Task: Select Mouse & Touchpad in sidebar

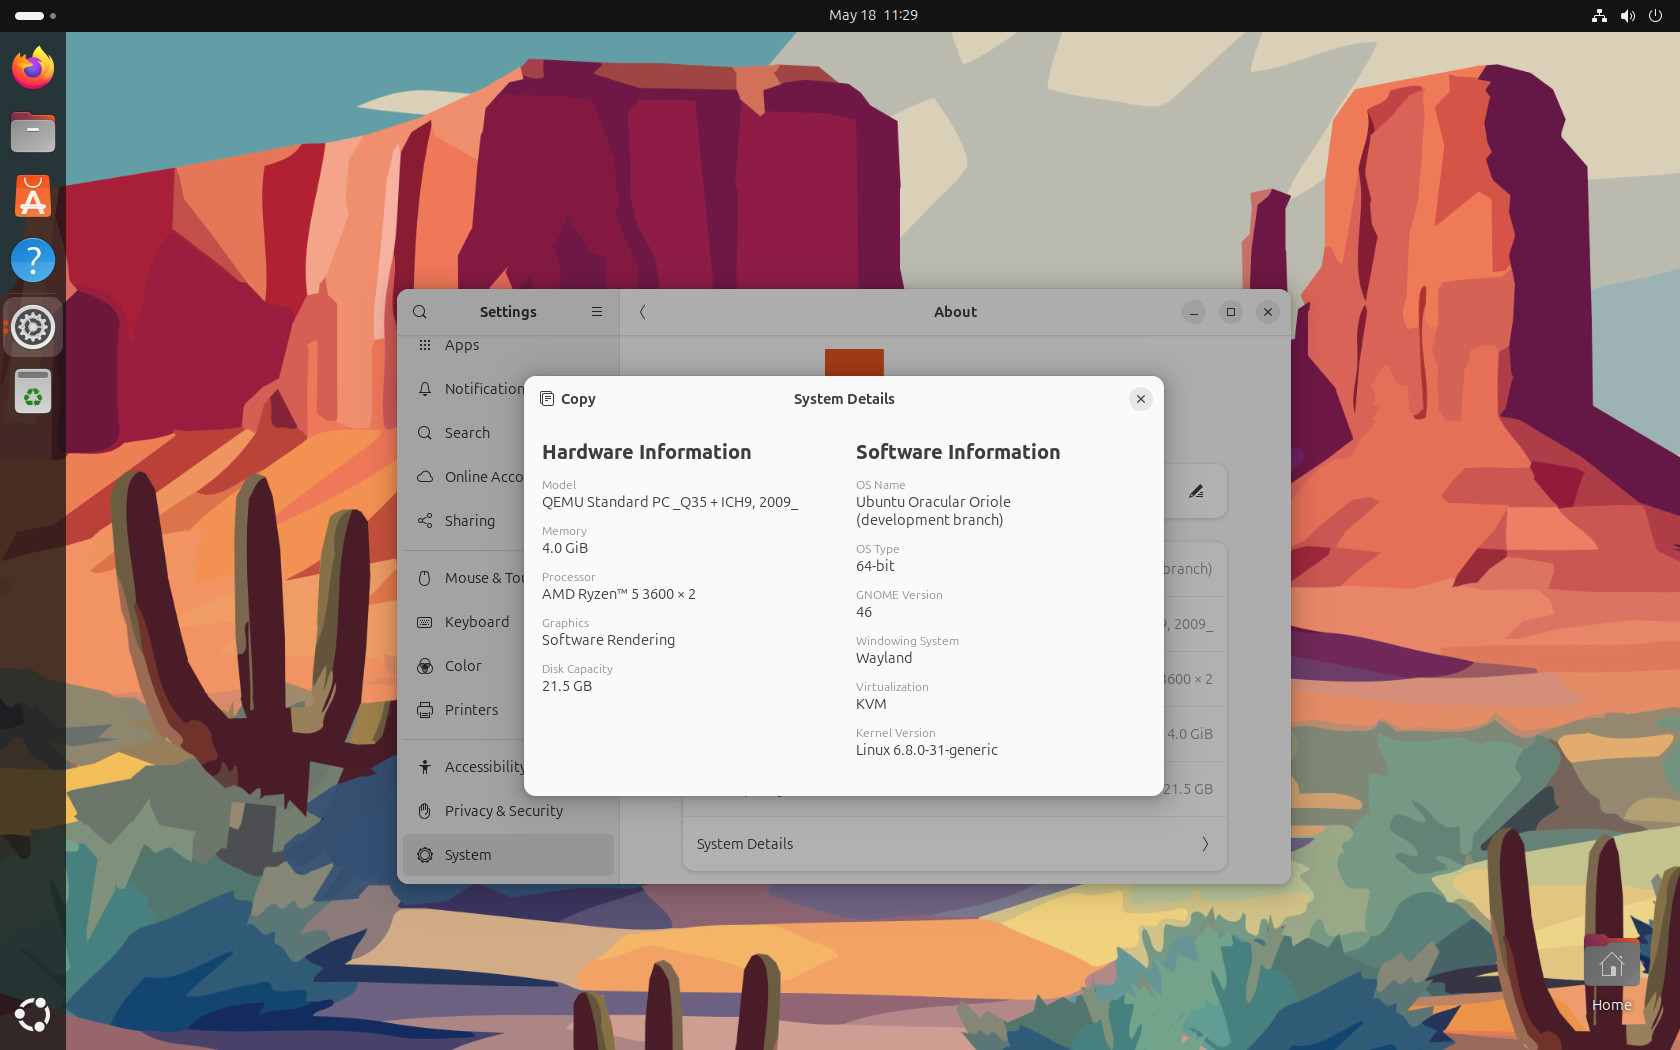Action: click(508, 578)
